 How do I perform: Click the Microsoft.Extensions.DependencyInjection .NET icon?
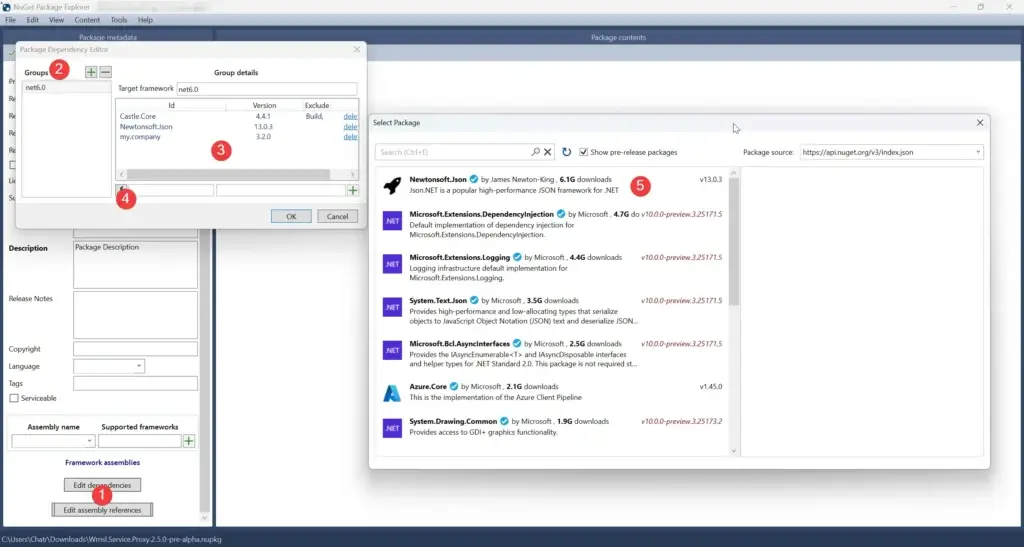(x=392, y=221)
